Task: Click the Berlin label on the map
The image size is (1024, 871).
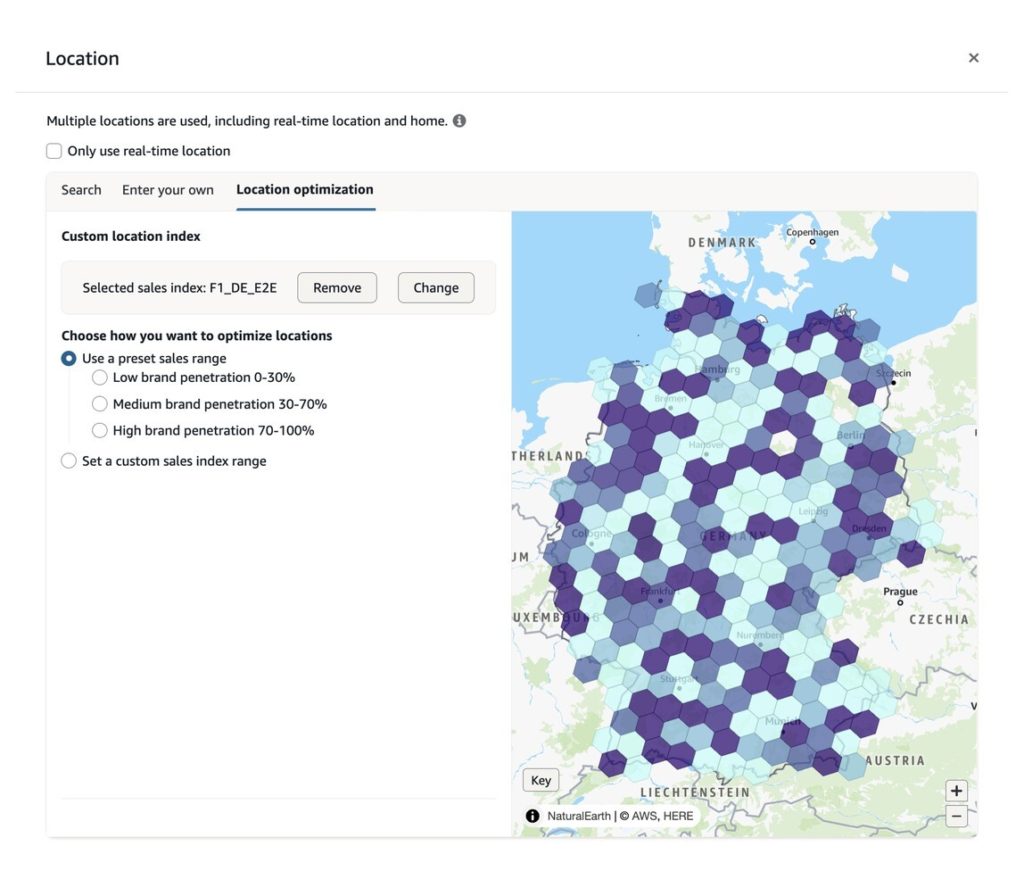Action: [850, 435]
